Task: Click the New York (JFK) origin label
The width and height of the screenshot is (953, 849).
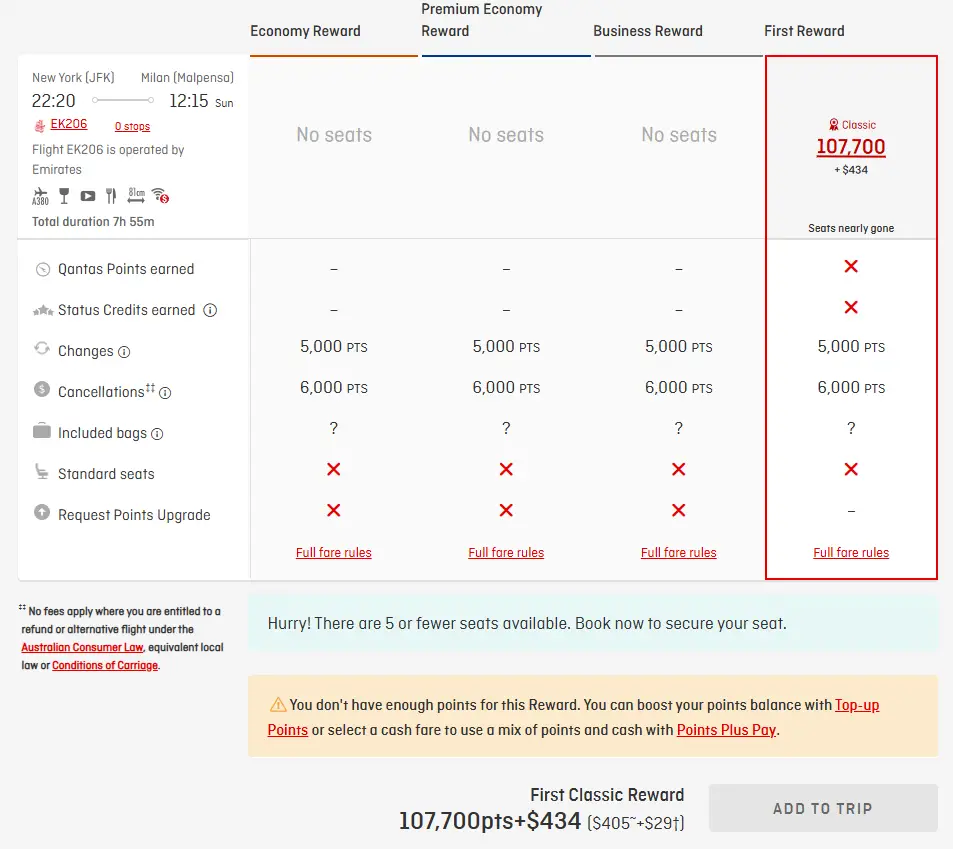Action: [x=73, y=78]
